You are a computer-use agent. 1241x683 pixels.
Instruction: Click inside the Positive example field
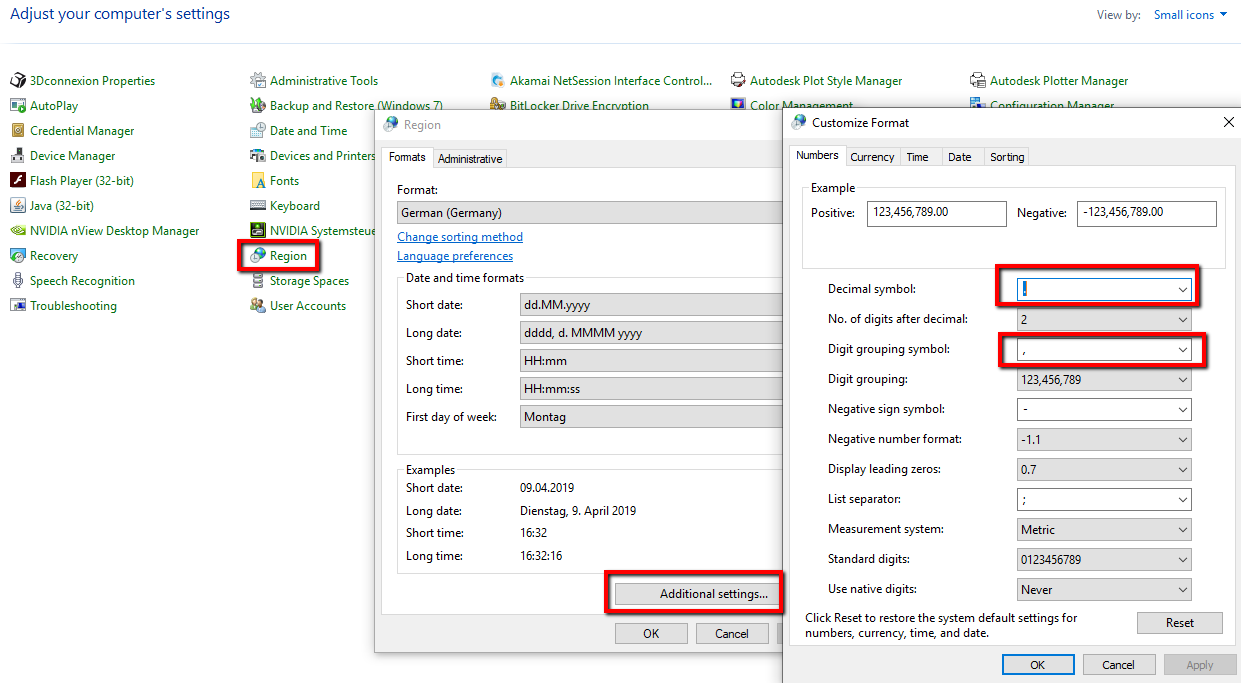(936, 213)
